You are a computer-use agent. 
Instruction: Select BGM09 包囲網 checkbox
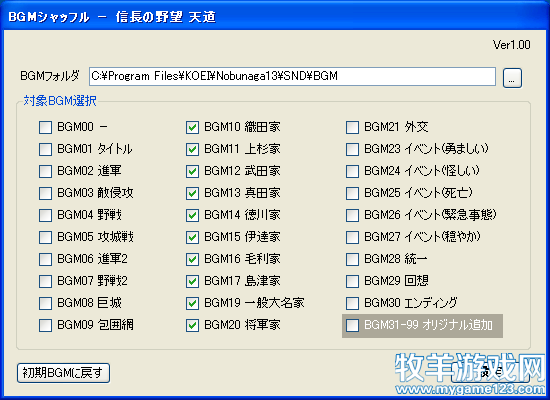45,325
